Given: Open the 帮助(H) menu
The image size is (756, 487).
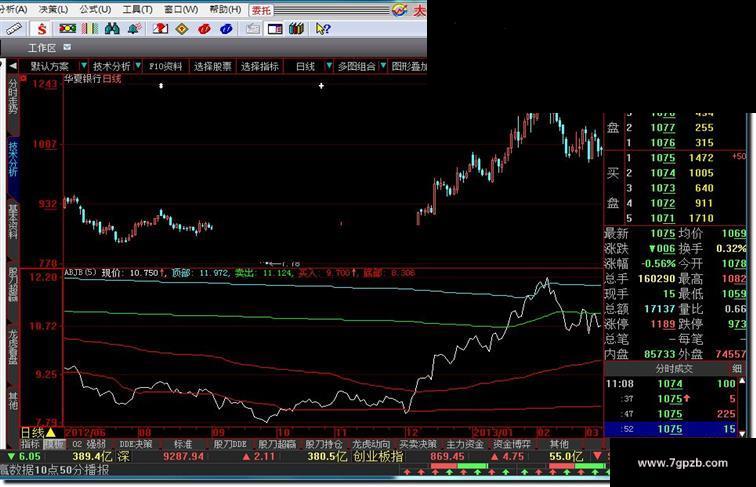Looking at the screenshot, I should point(225,9).
